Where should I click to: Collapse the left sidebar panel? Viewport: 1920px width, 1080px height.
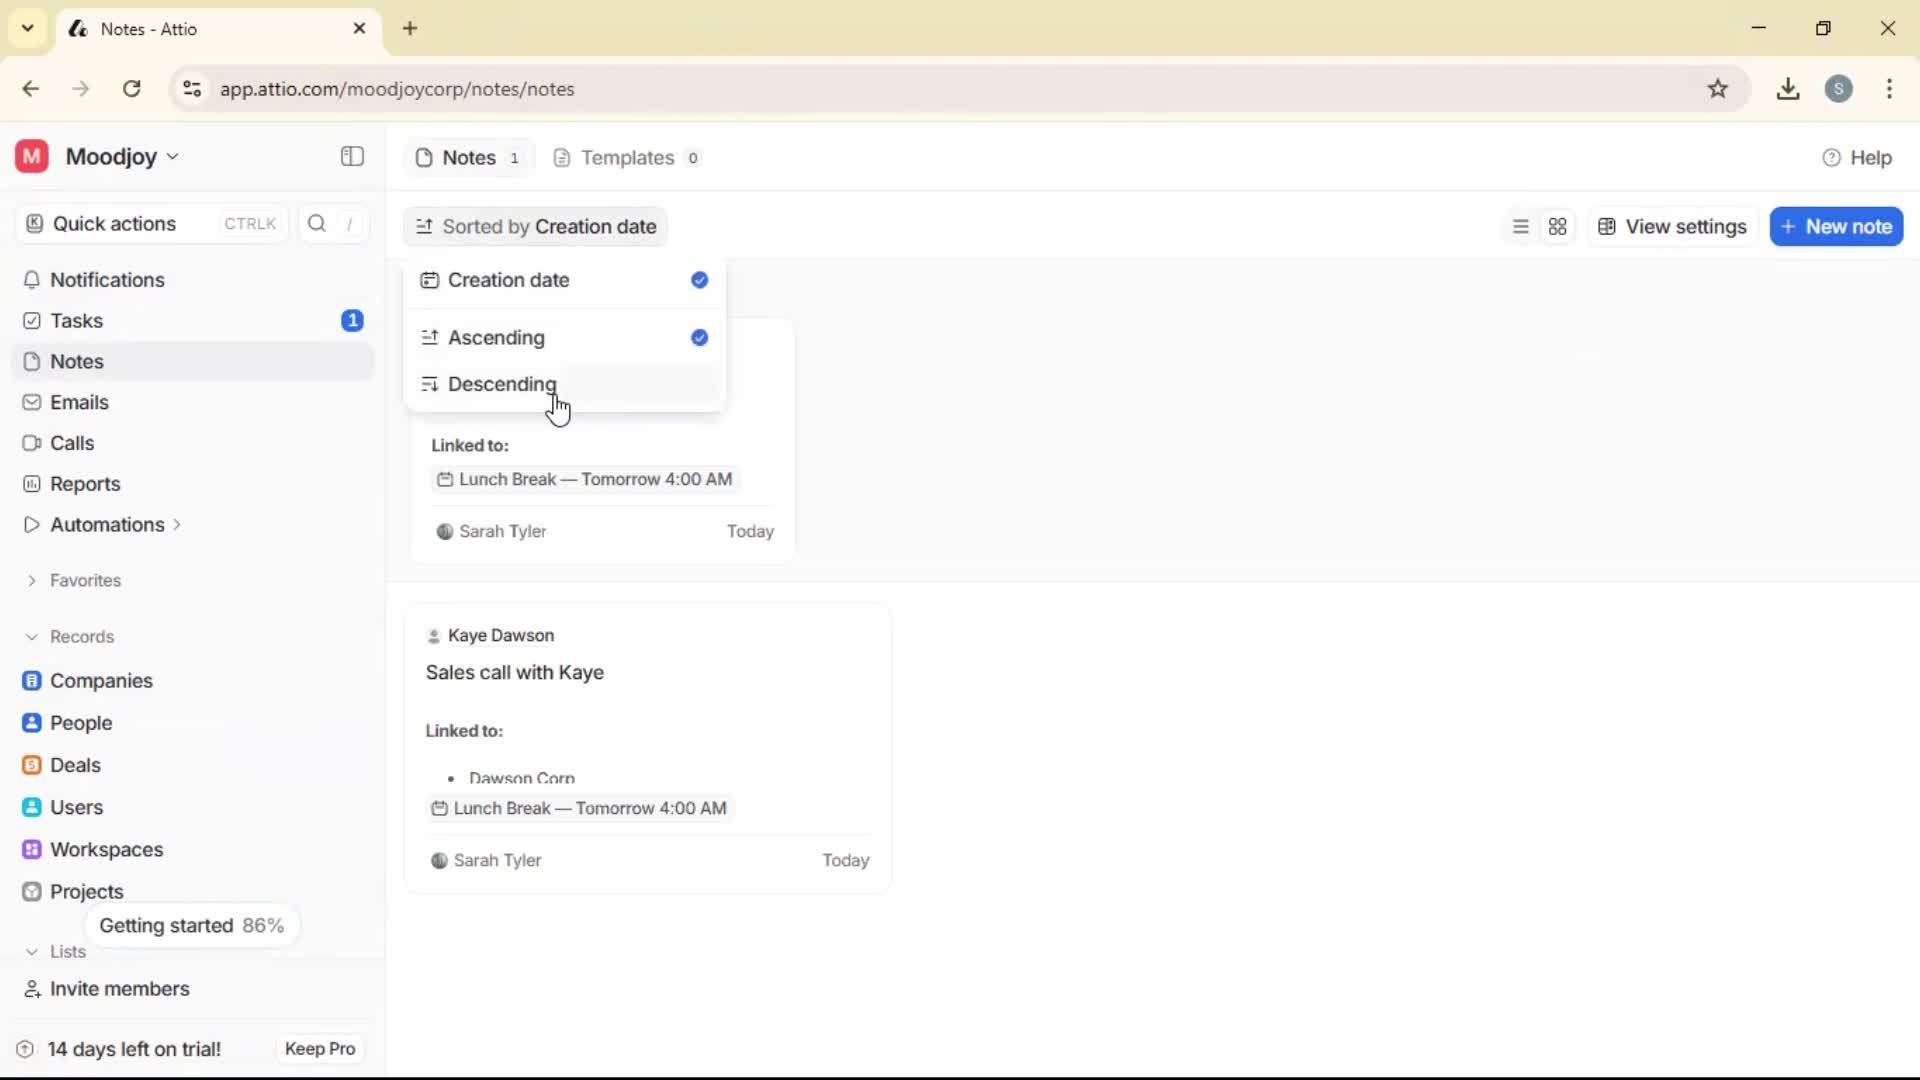click(351, 157)
